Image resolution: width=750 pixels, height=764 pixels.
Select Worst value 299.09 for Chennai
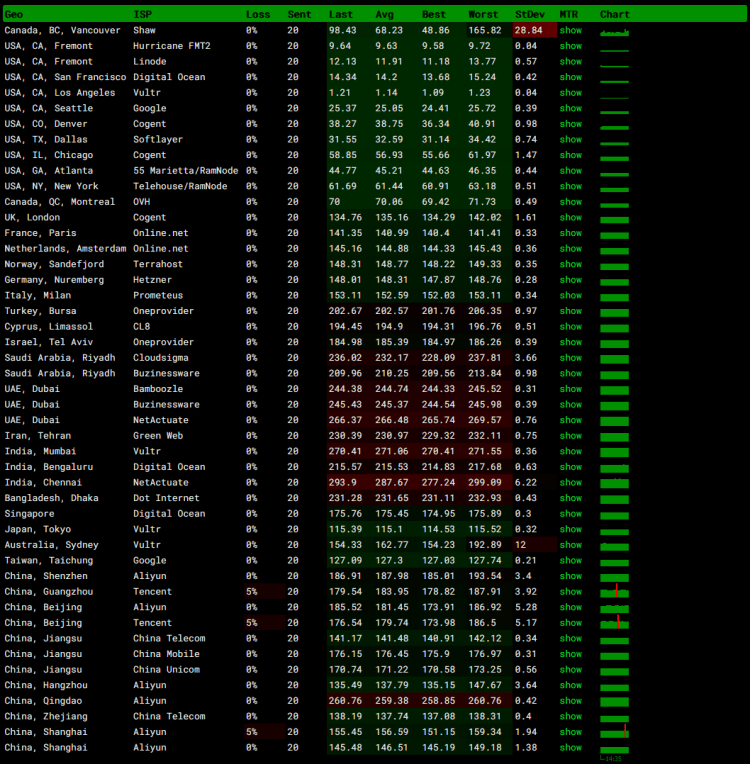point(484,482)
